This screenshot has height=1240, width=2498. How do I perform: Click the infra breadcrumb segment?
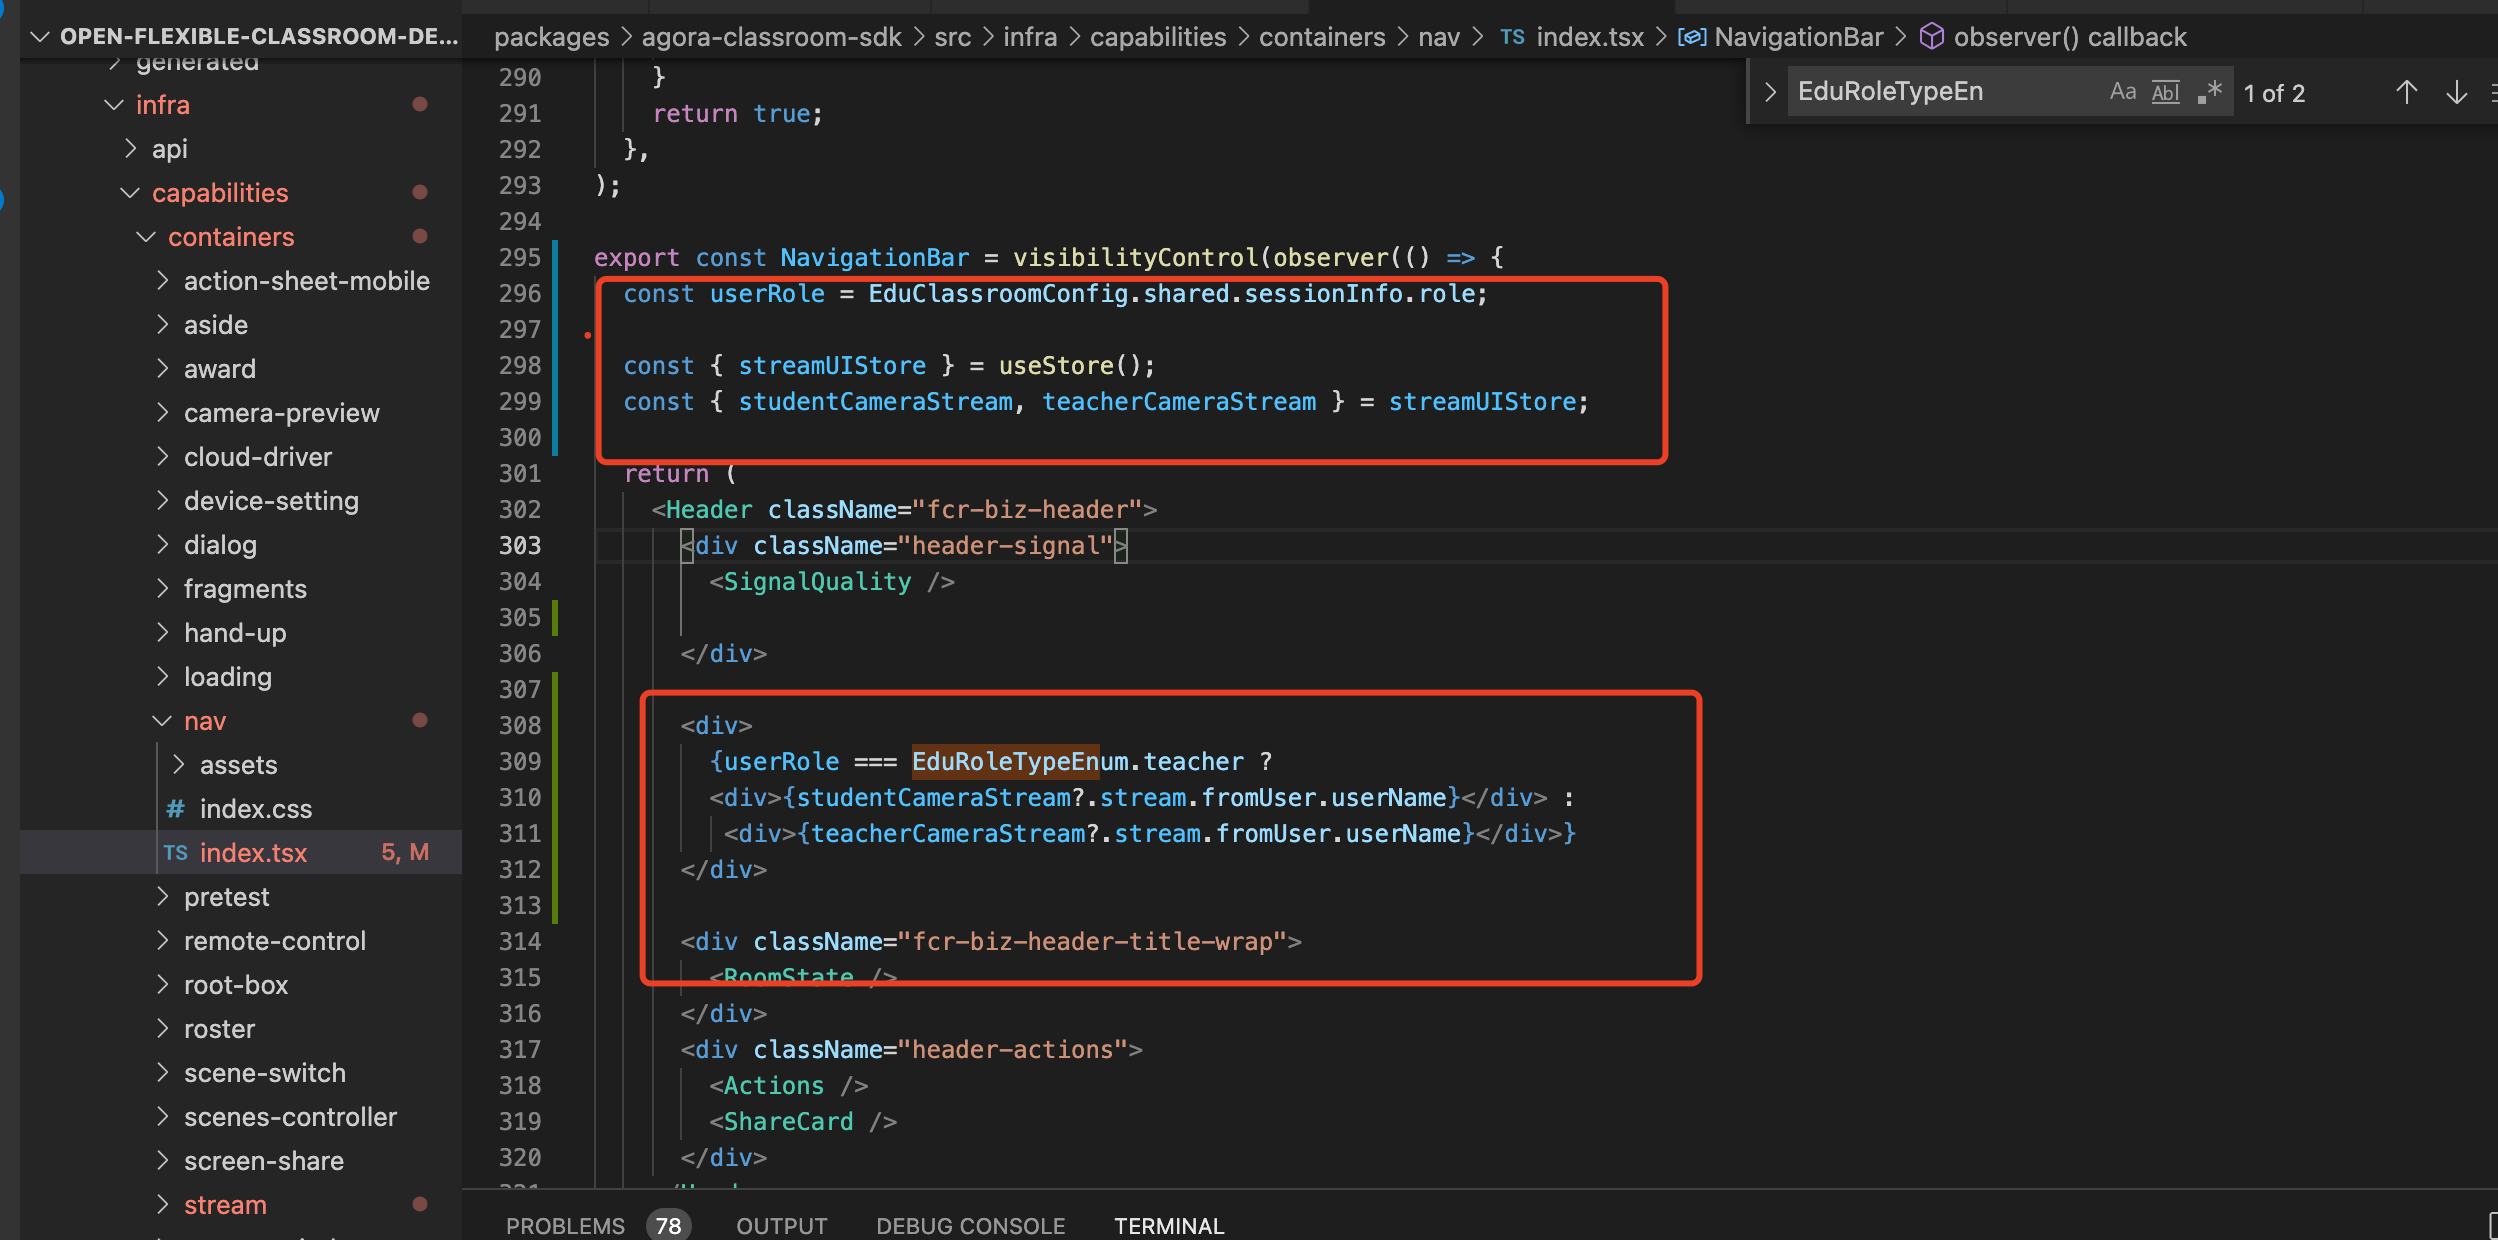[1030, 38]
